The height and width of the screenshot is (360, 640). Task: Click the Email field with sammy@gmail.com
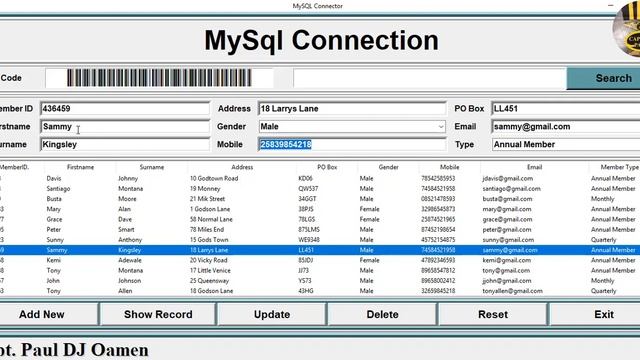pyautogui.click(x=566, y=127)
